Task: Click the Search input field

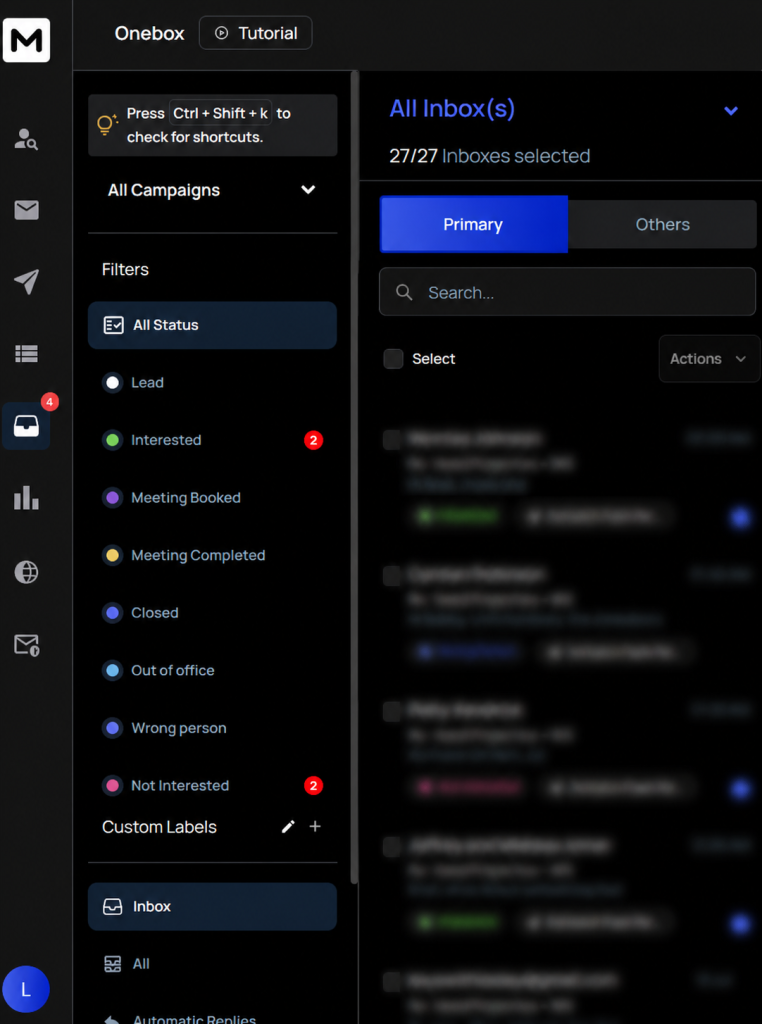Action: click(x=567, y=292)
